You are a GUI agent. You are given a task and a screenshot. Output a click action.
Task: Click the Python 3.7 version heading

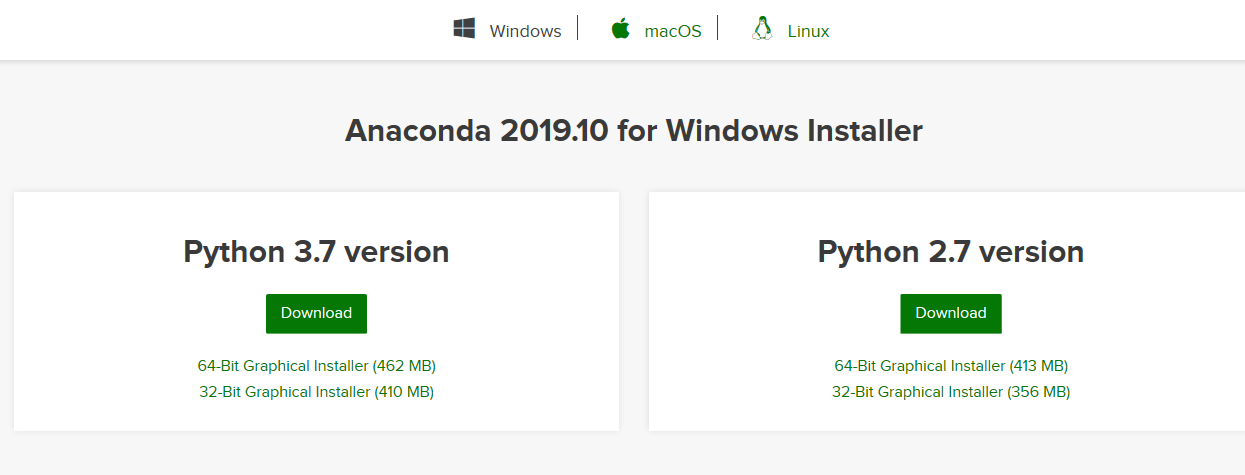point(316,251)
